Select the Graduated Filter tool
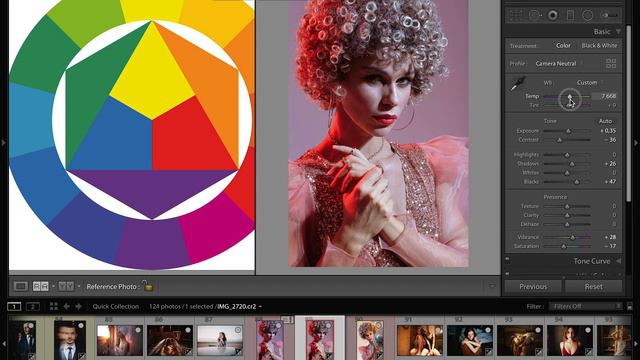Screen dimensions: 640x360 click(x=570, y=16)
